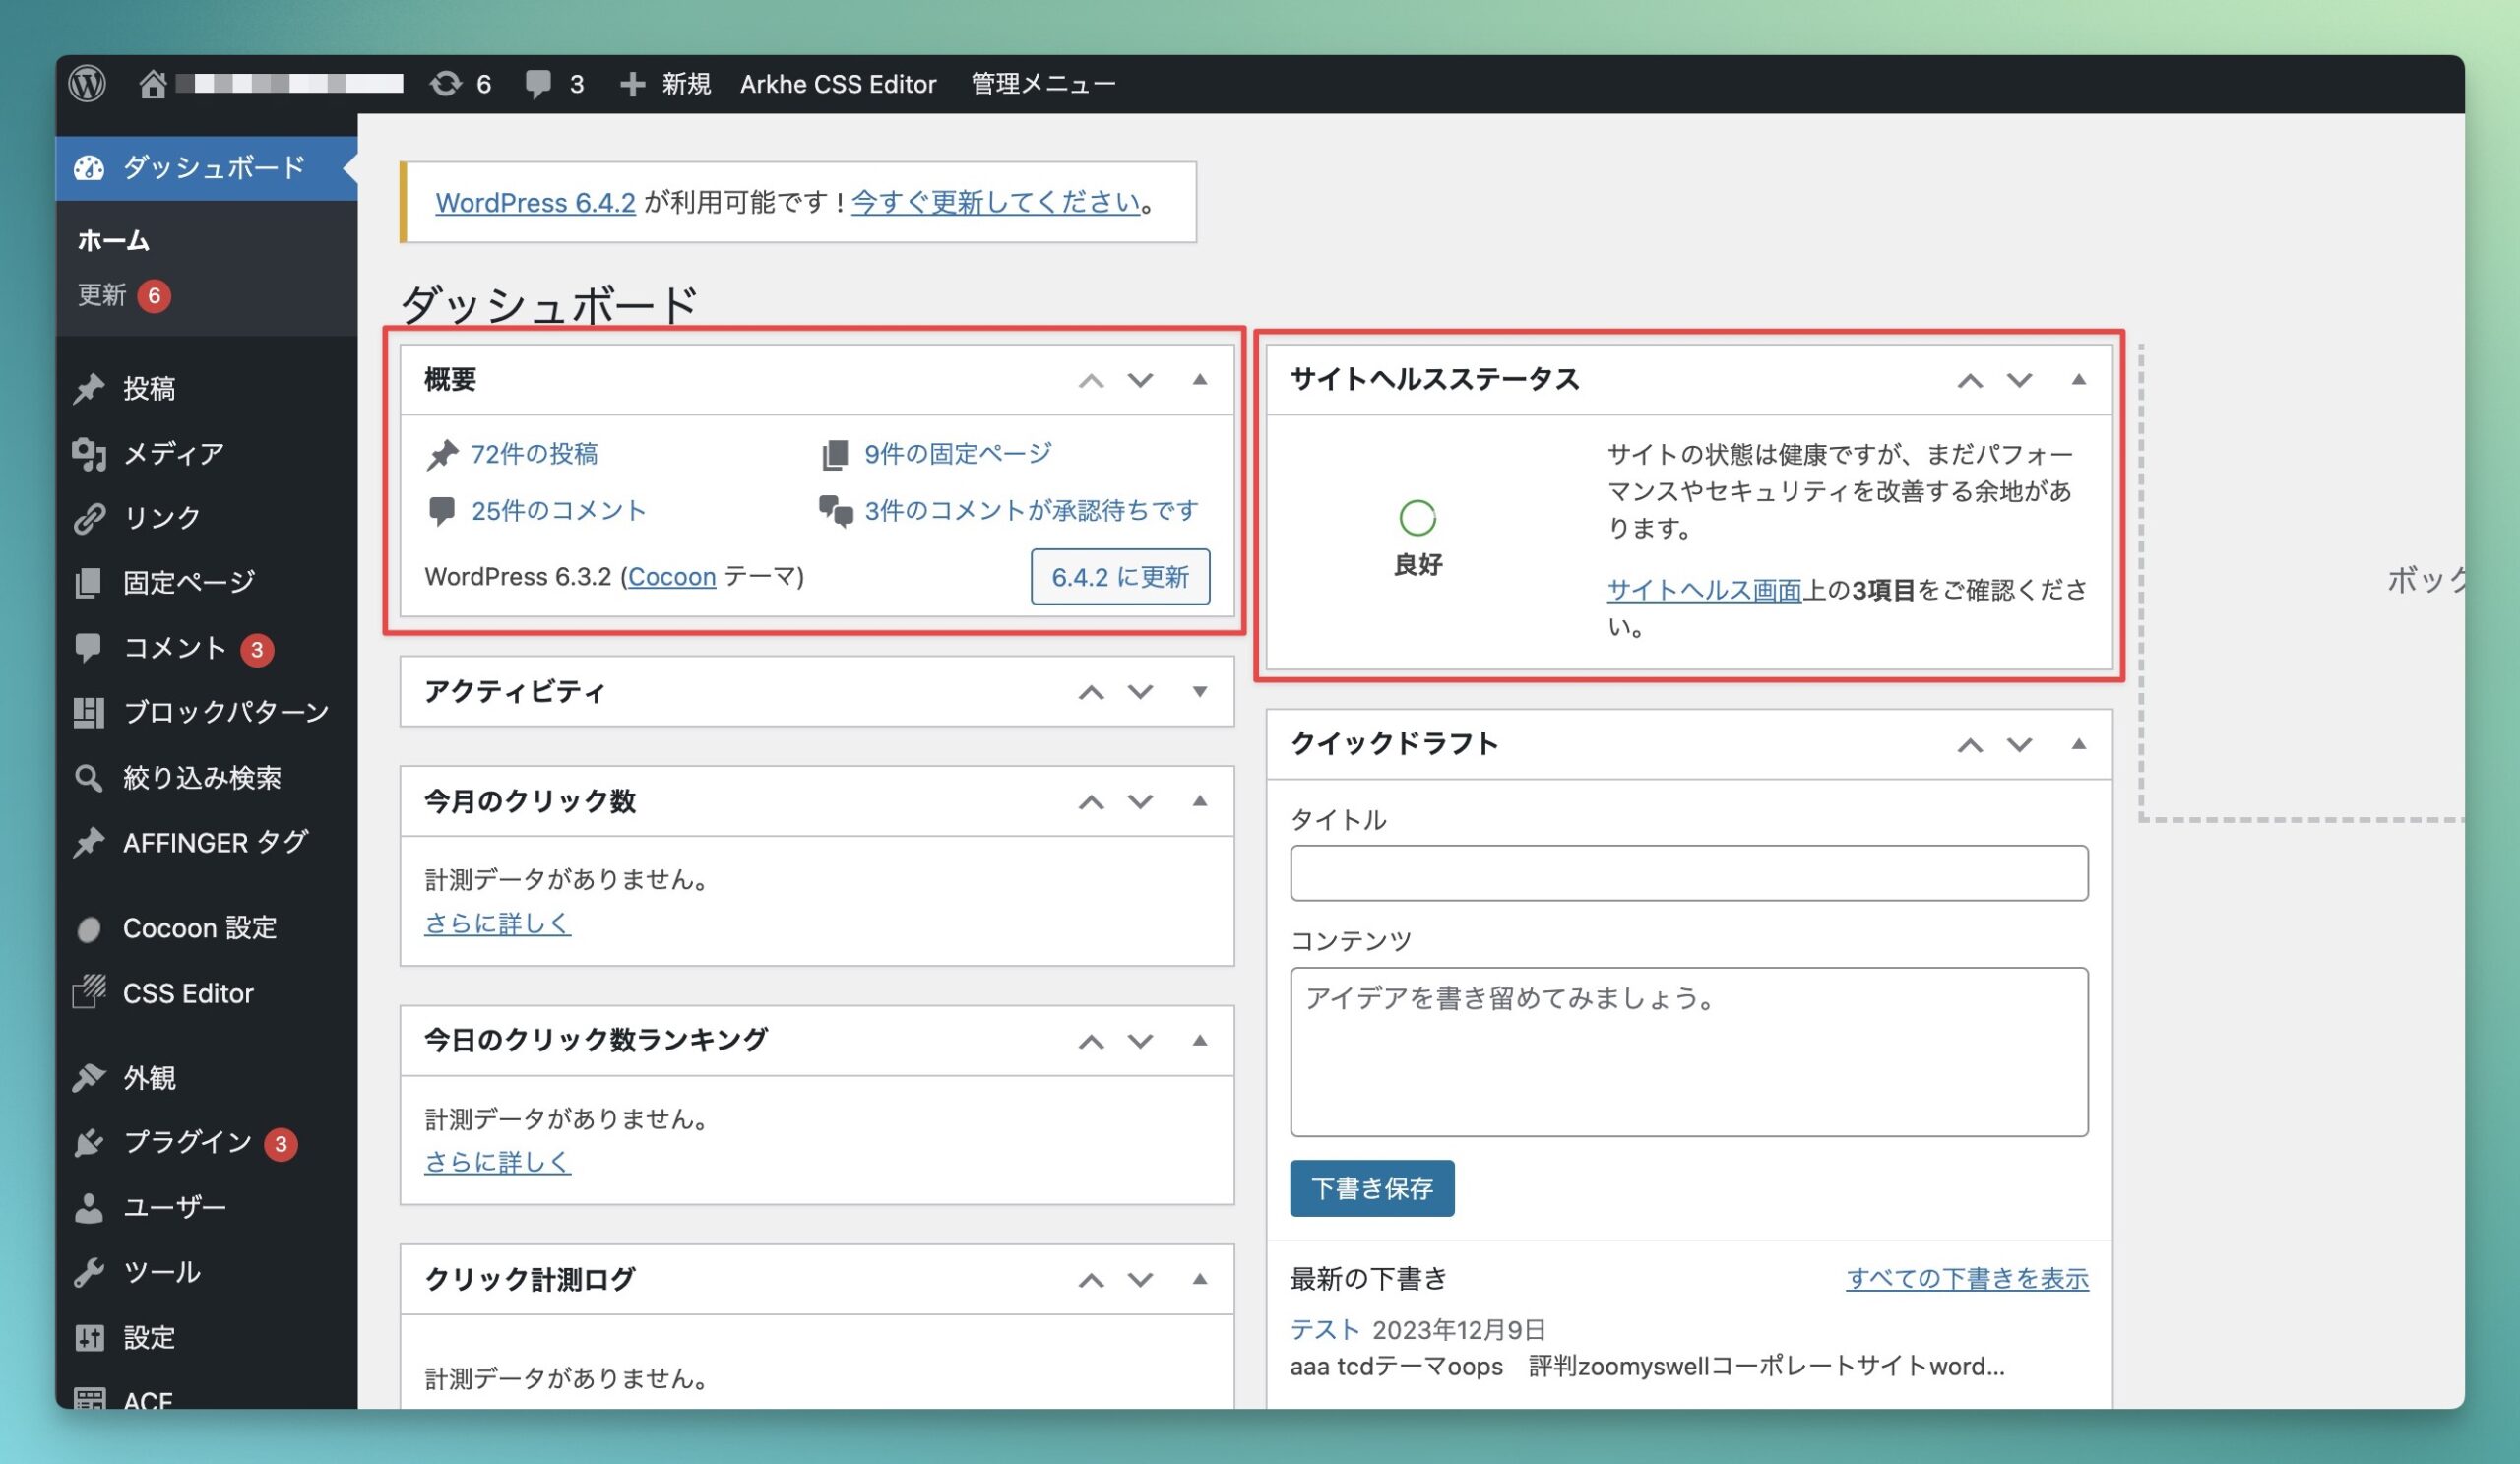Screen dimensions: 2520x1464
Task: Move 概要 box up
Action: click(x=1091, y=380)
